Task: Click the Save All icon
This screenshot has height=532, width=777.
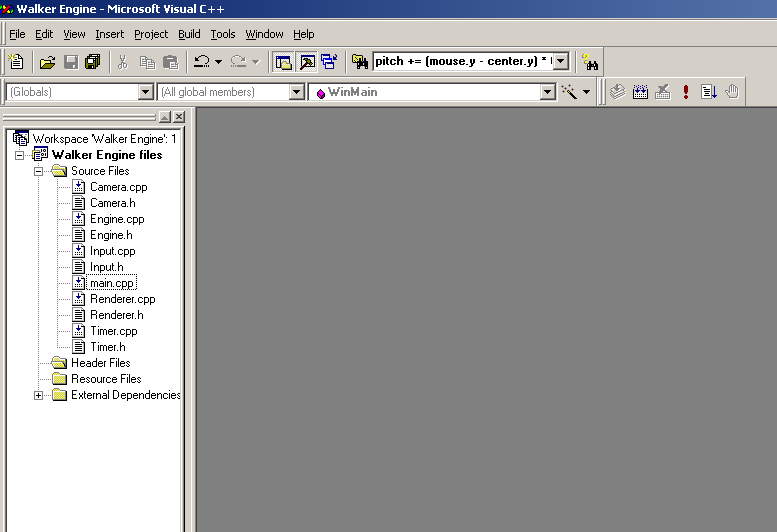Action: pyautogui.click(x=93, y=62)
